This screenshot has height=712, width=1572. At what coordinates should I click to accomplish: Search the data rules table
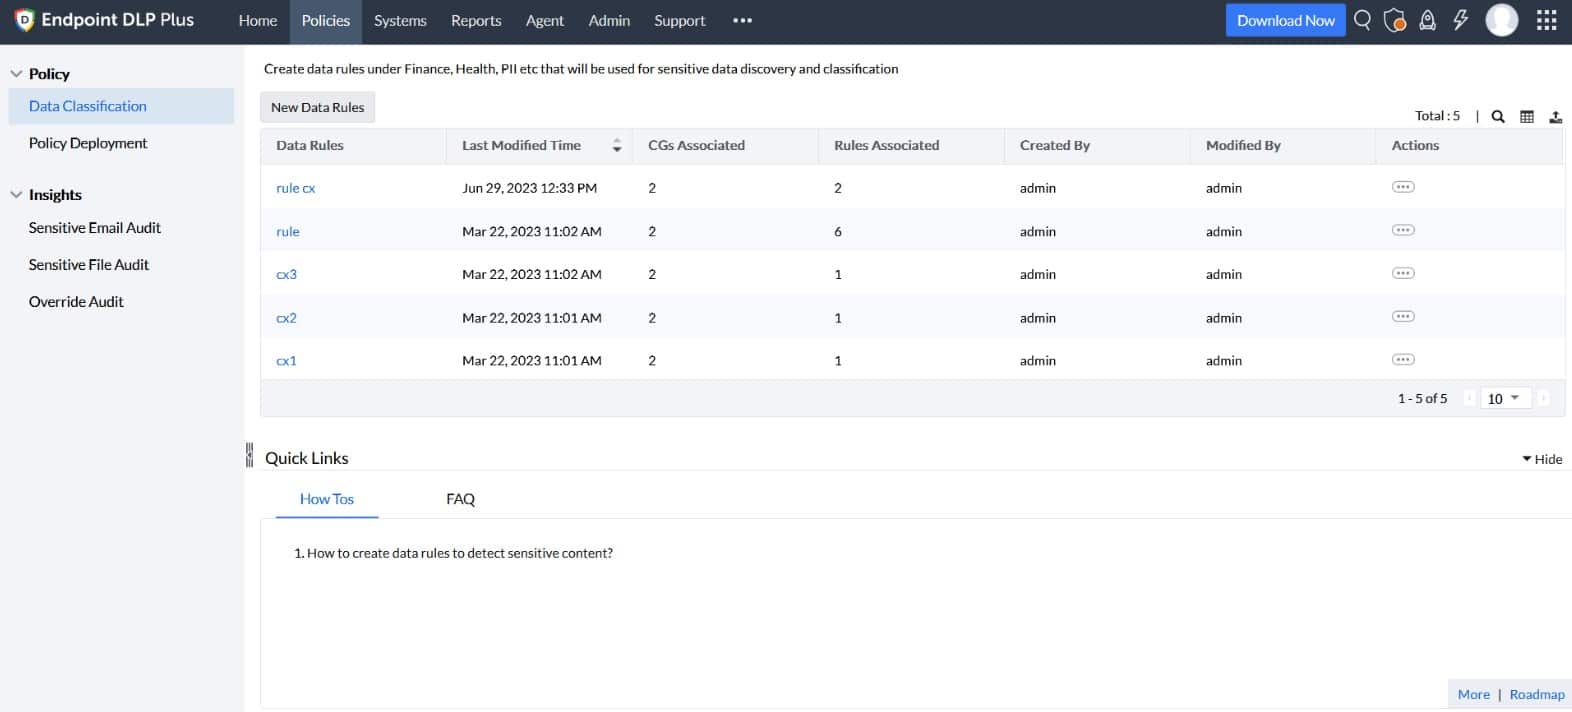1498,116
